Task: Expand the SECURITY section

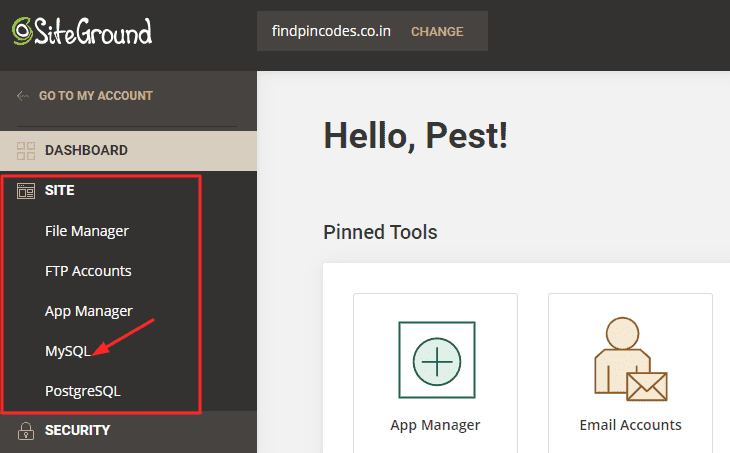Action: pos(78,430)
